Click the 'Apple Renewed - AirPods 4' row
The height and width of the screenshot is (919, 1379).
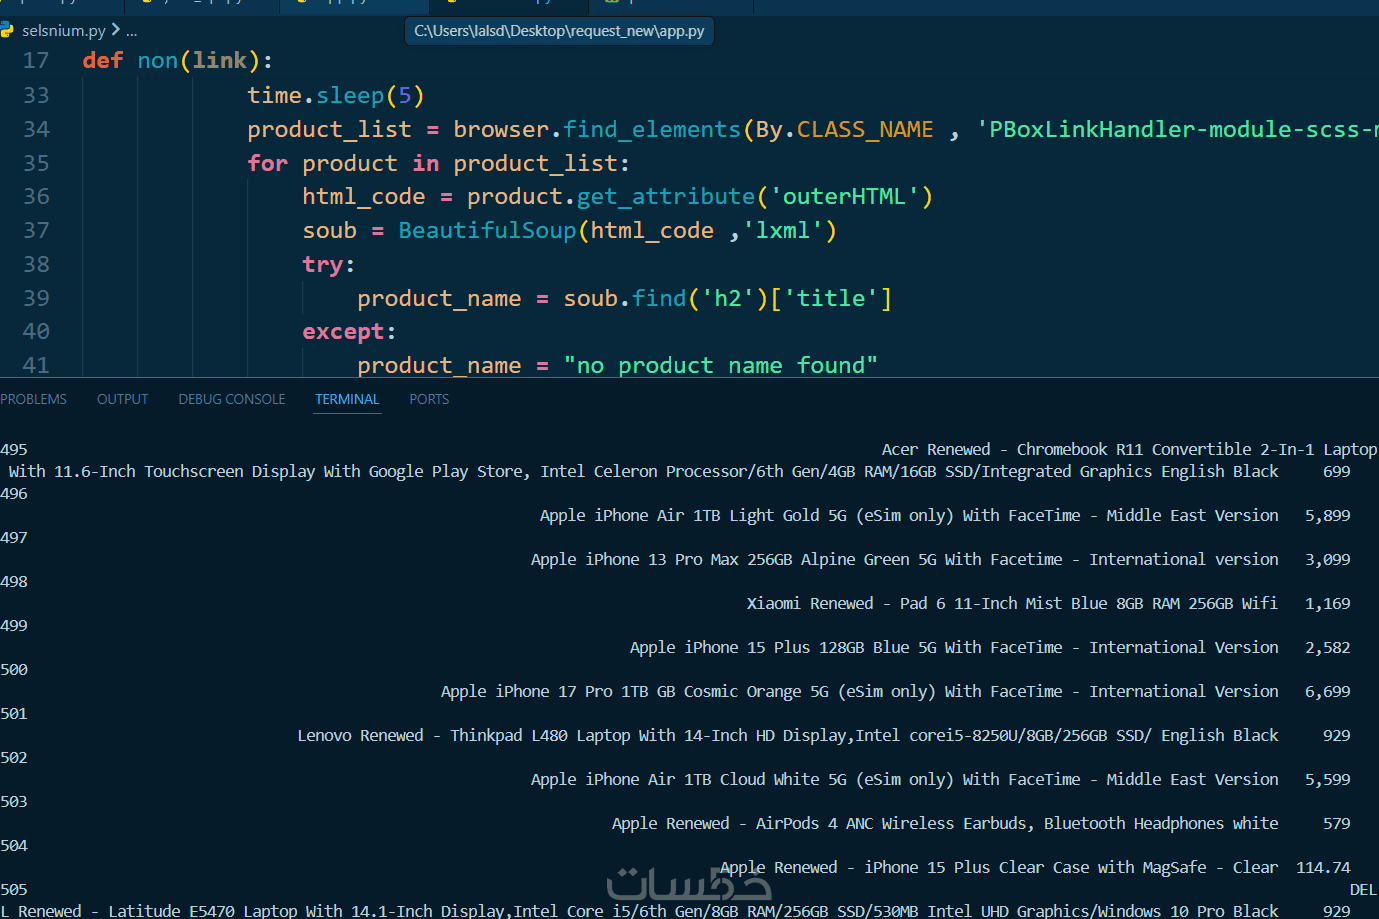[945, 824]
